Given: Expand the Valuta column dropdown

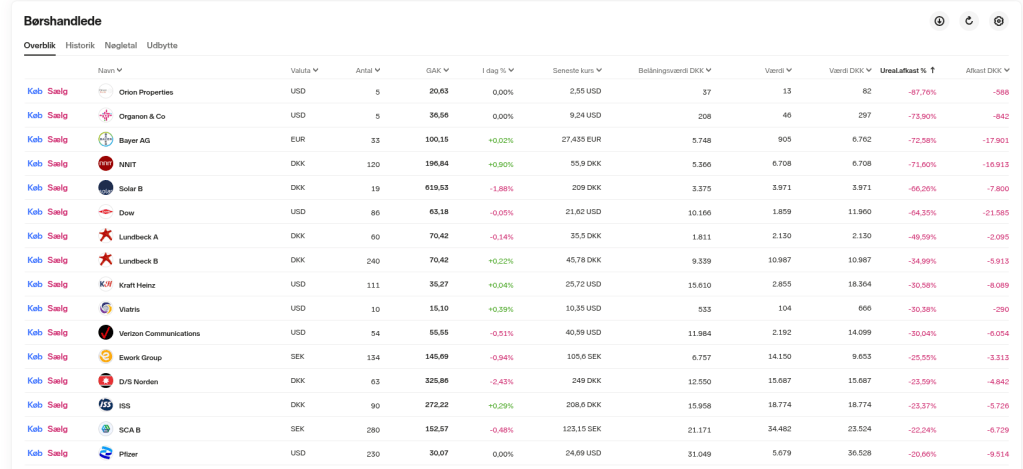Looking at the screenshot, I should (x=304, y=70).
